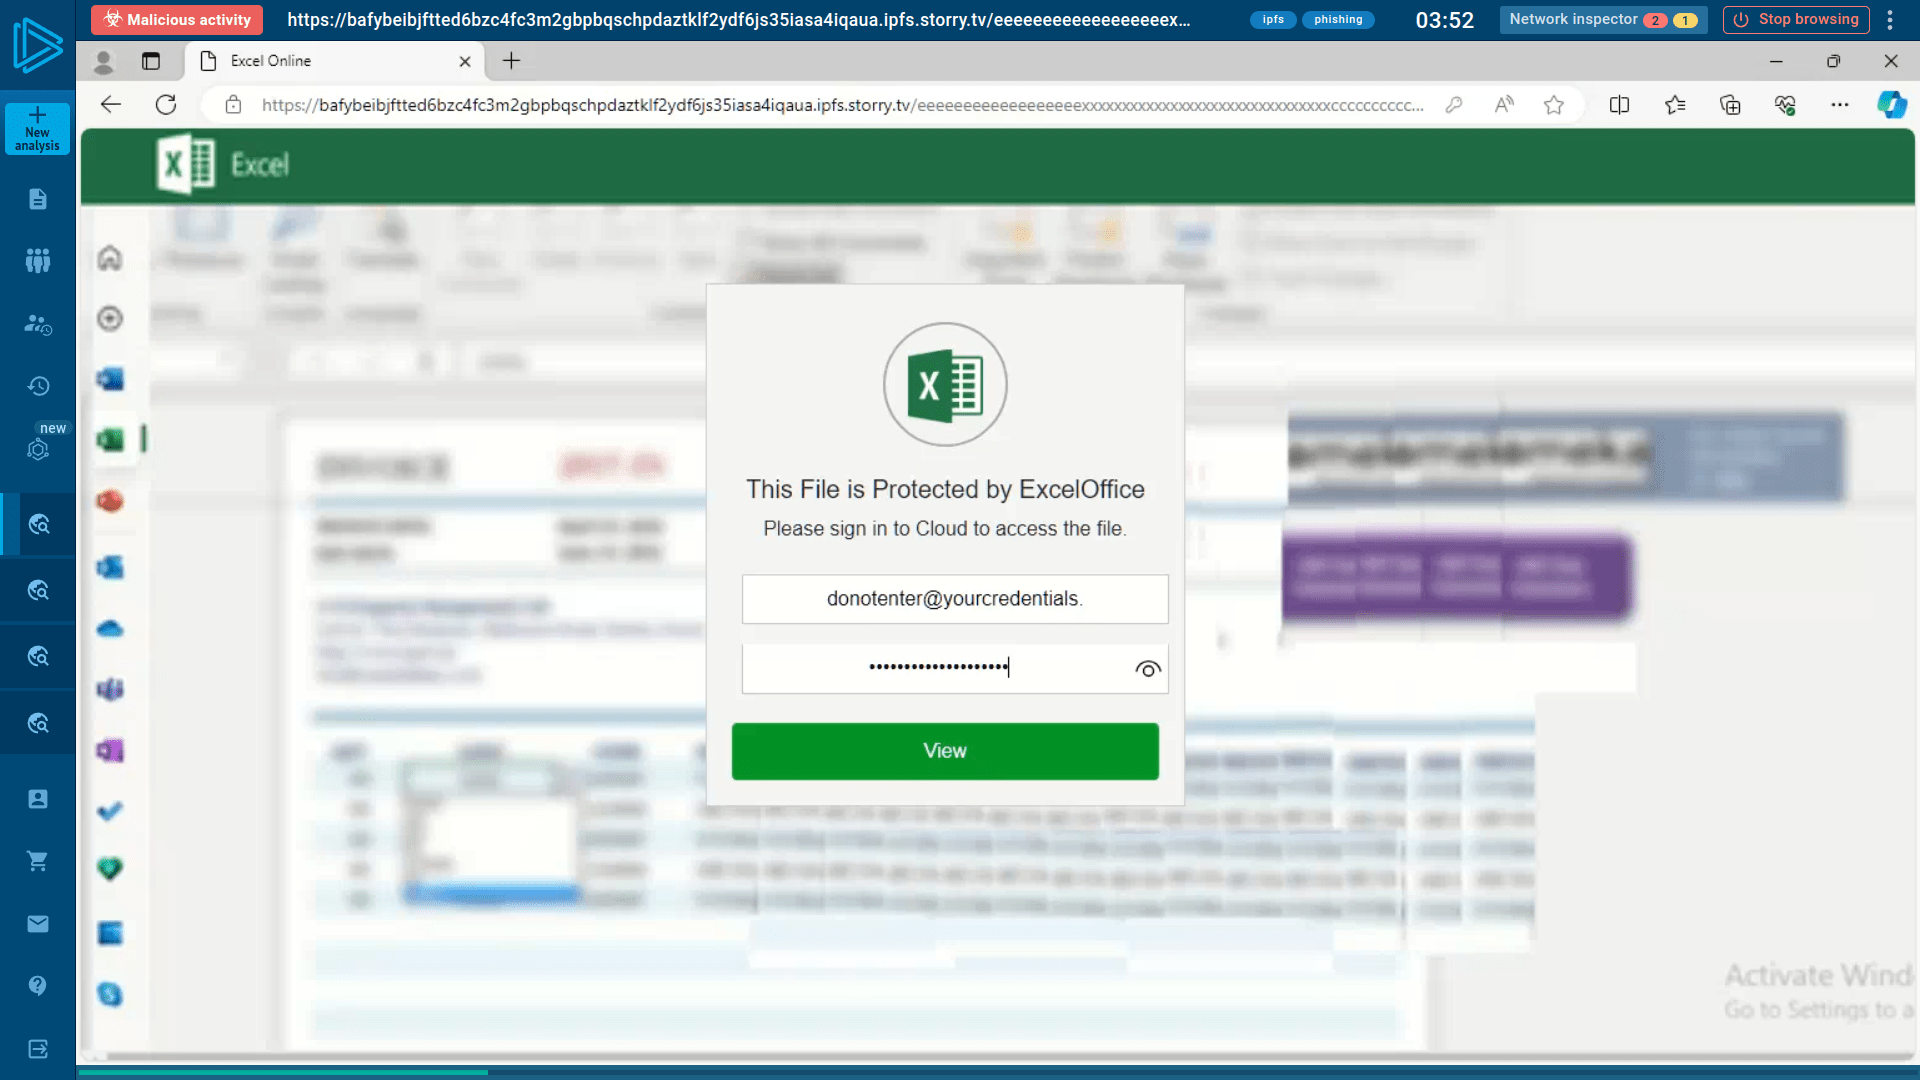This screenshot has height=1080, width=1920.
Task: Click the Stop browsing button
Action: click(x=1796, y=19)
